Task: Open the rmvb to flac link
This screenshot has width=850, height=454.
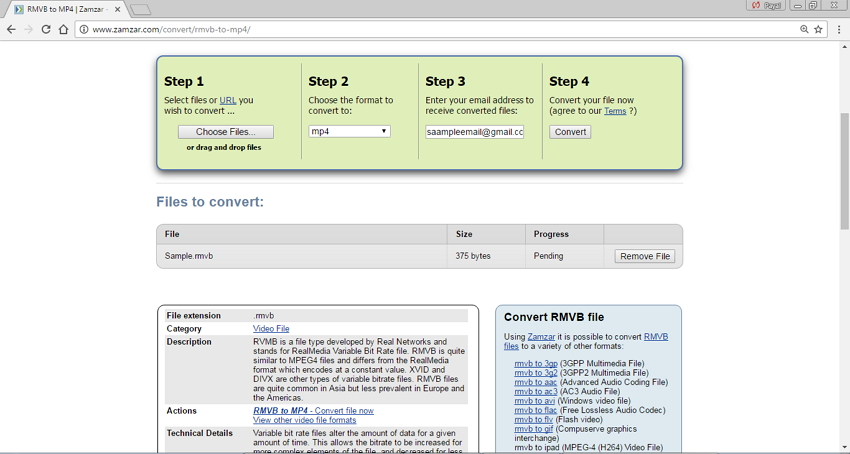Action: pos(536,411)
